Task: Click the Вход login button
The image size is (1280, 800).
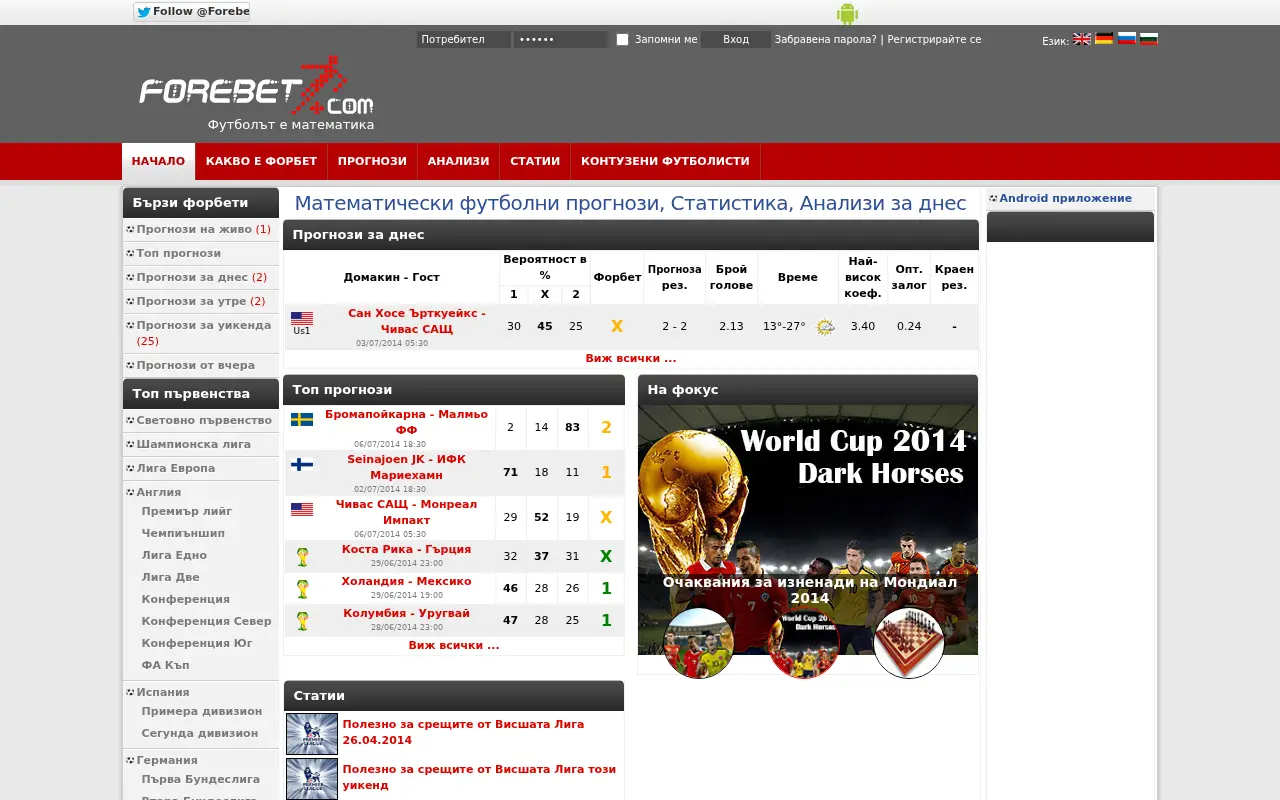Action: [736, 40]
